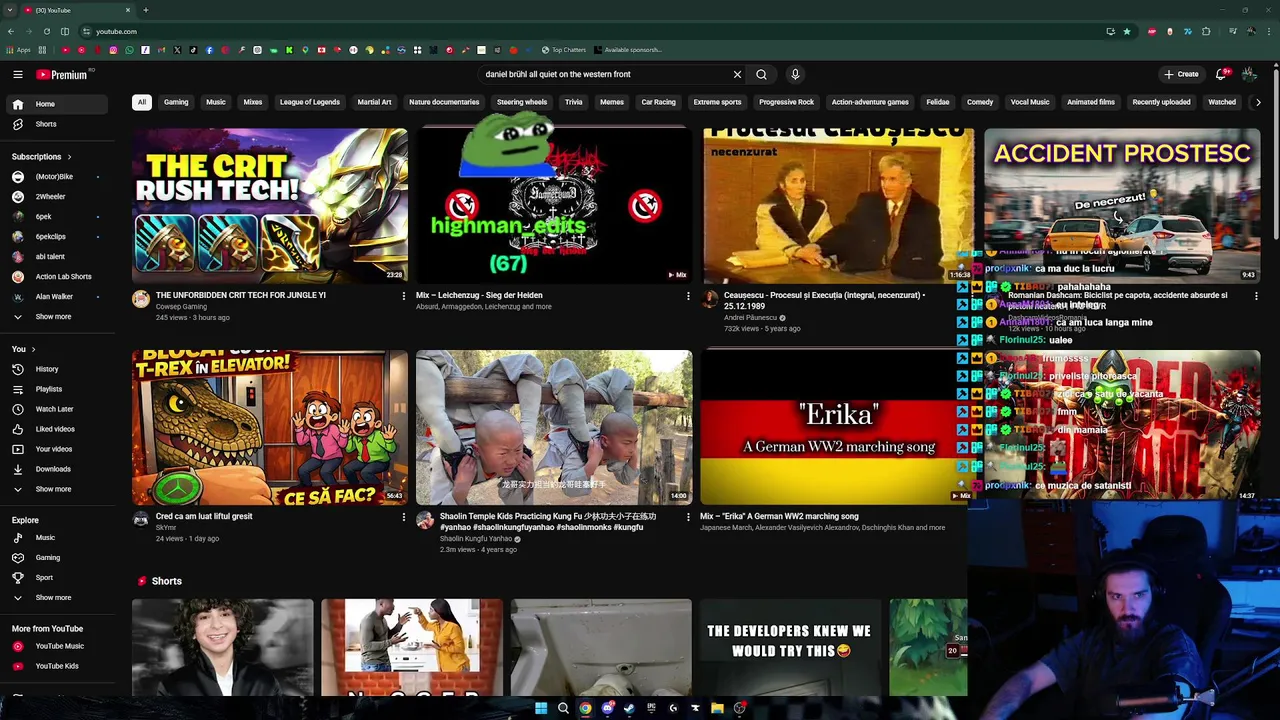The height and width of the screenshot is (720, 1280).
Task: Open Liked videos
Action: click(x=58, y=429)
